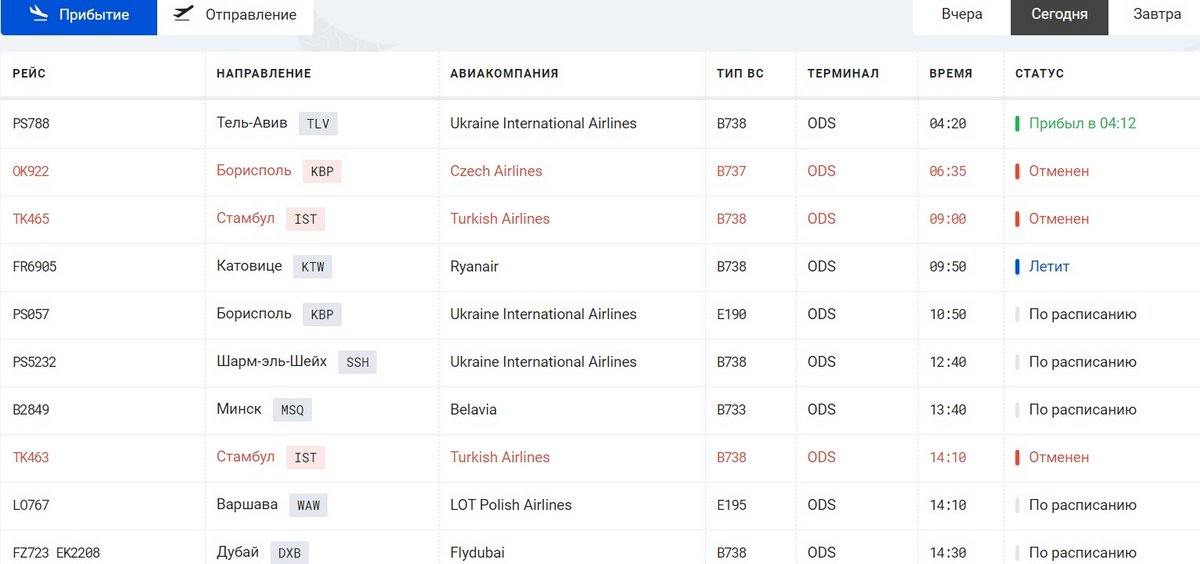
Task: Click the departure plane icon beside Отправление
Action: pyautogui.click(x=183, y=14)
